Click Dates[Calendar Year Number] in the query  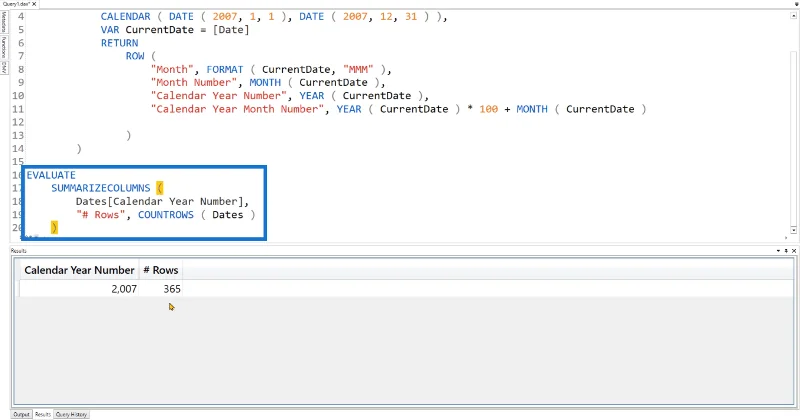pyautogui.click(x=159, y=201)
